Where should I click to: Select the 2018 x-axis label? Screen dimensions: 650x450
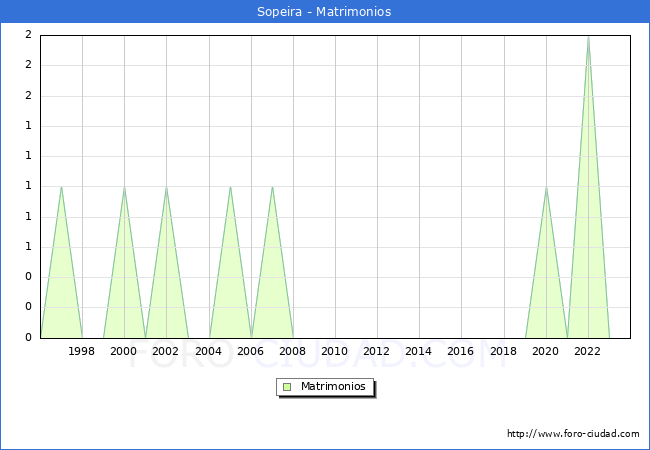503,351
